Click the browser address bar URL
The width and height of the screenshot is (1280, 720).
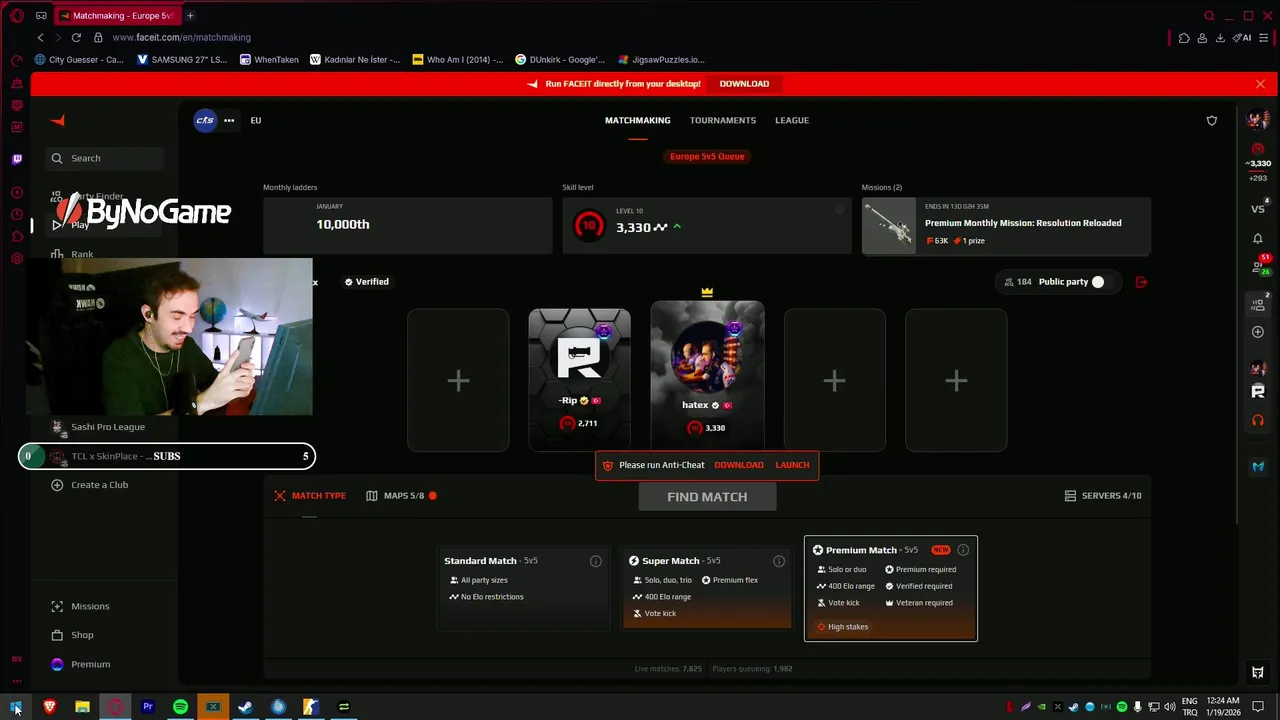click(x=182, y=37)
